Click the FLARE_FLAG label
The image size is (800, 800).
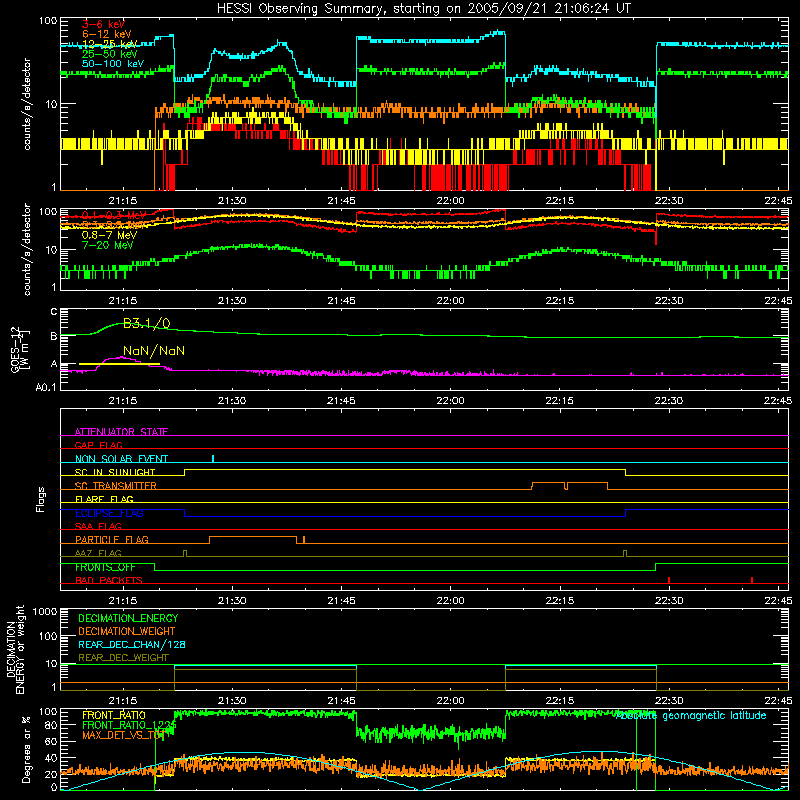104,499
